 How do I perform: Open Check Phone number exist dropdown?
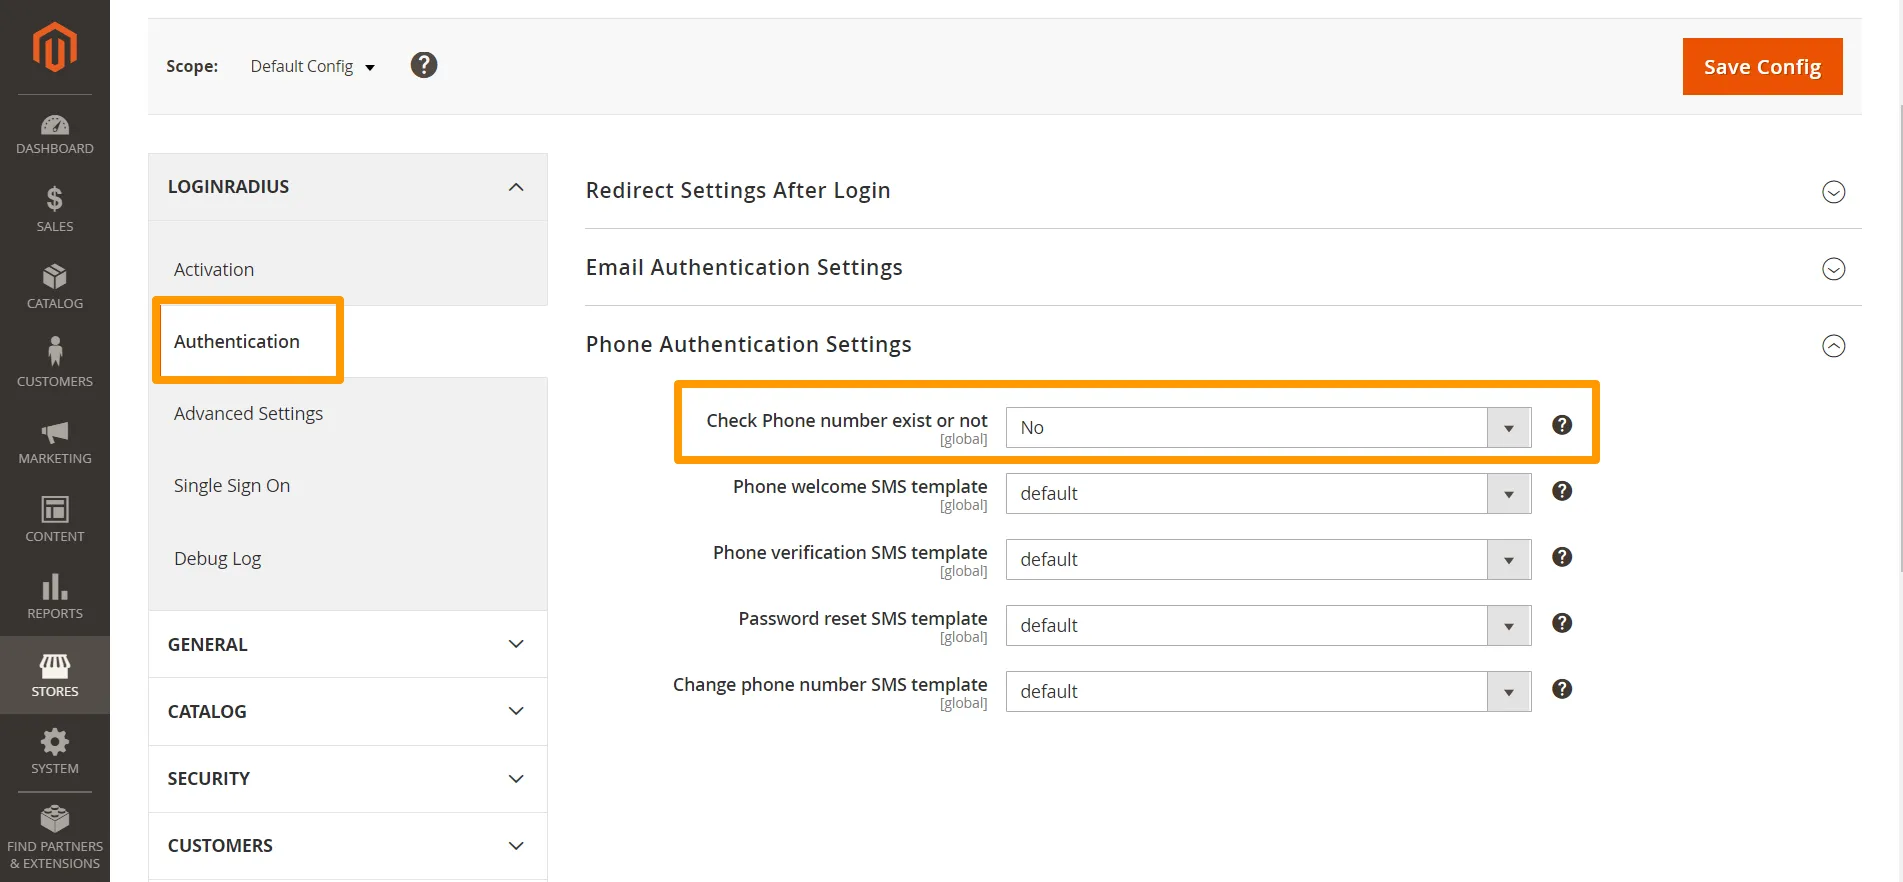[x=1267, y=428]
